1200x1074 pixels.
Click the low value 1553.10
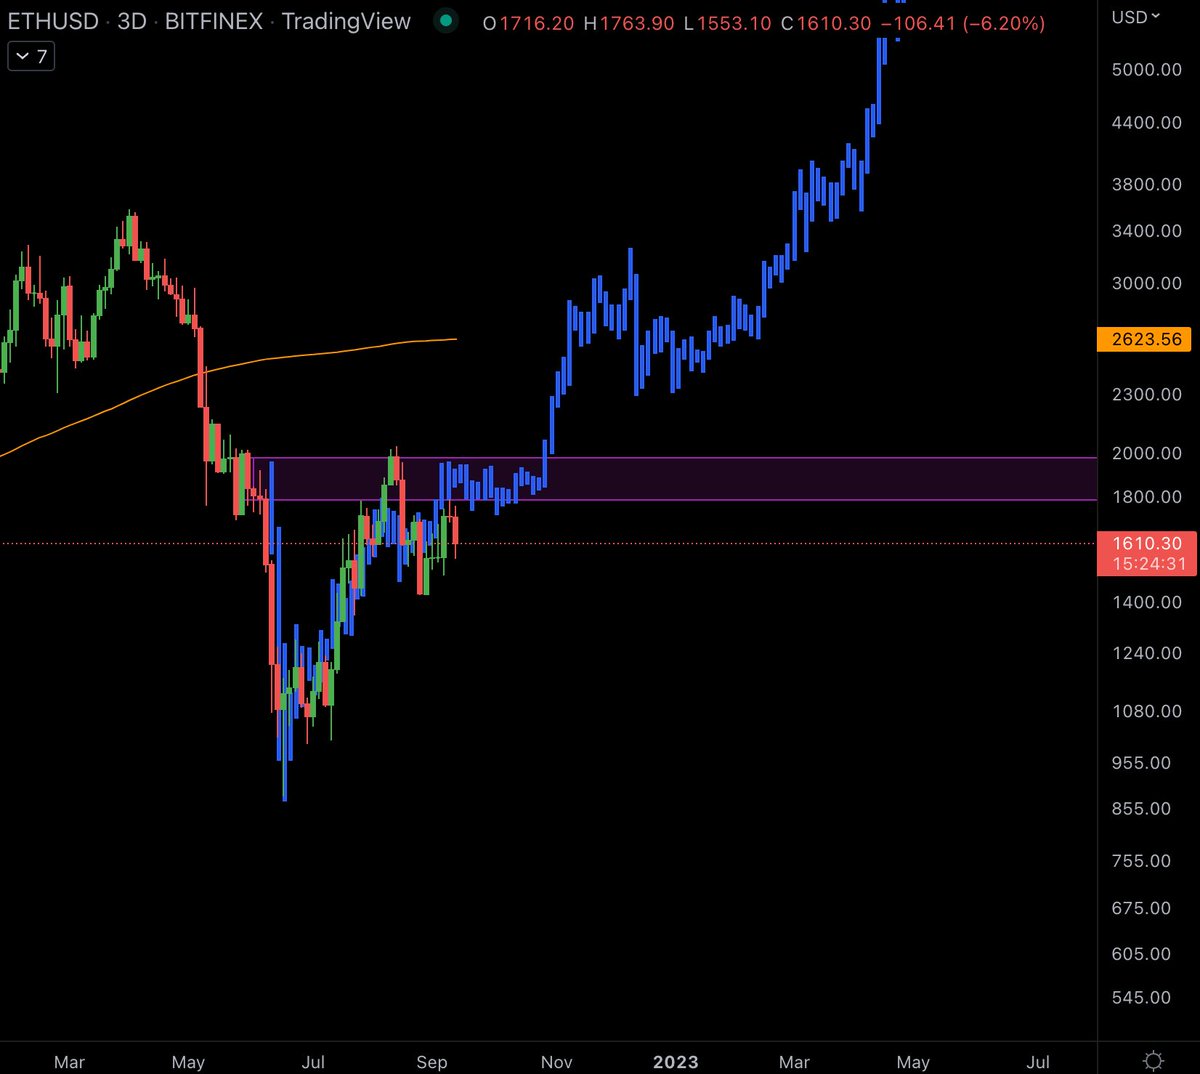[734, 23]
